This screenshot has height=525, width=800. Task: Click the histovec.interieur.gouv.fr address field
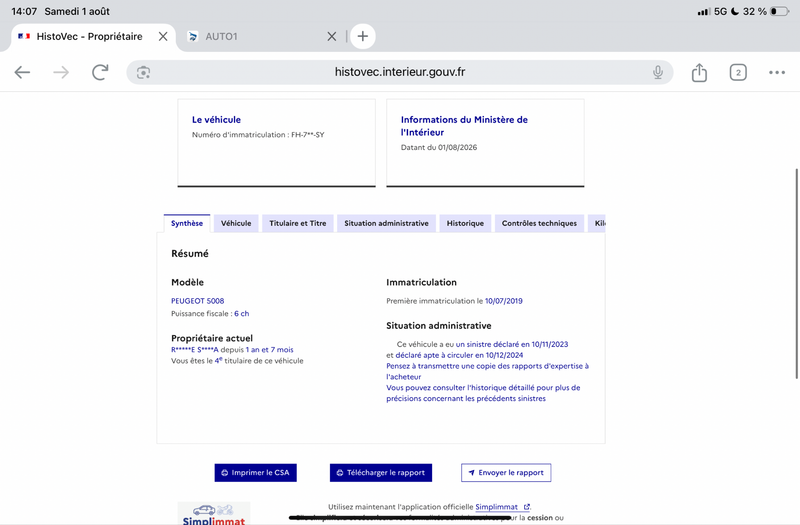pyautogui.click(x=399, y=72)
